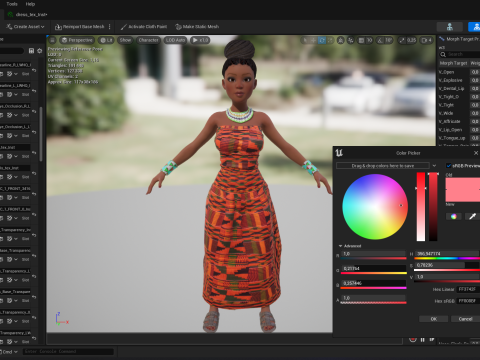Image resolution: width=480 pixels, height=360 pixels.
Task: Close the Color Picker dialog
Action: point(476,153)
